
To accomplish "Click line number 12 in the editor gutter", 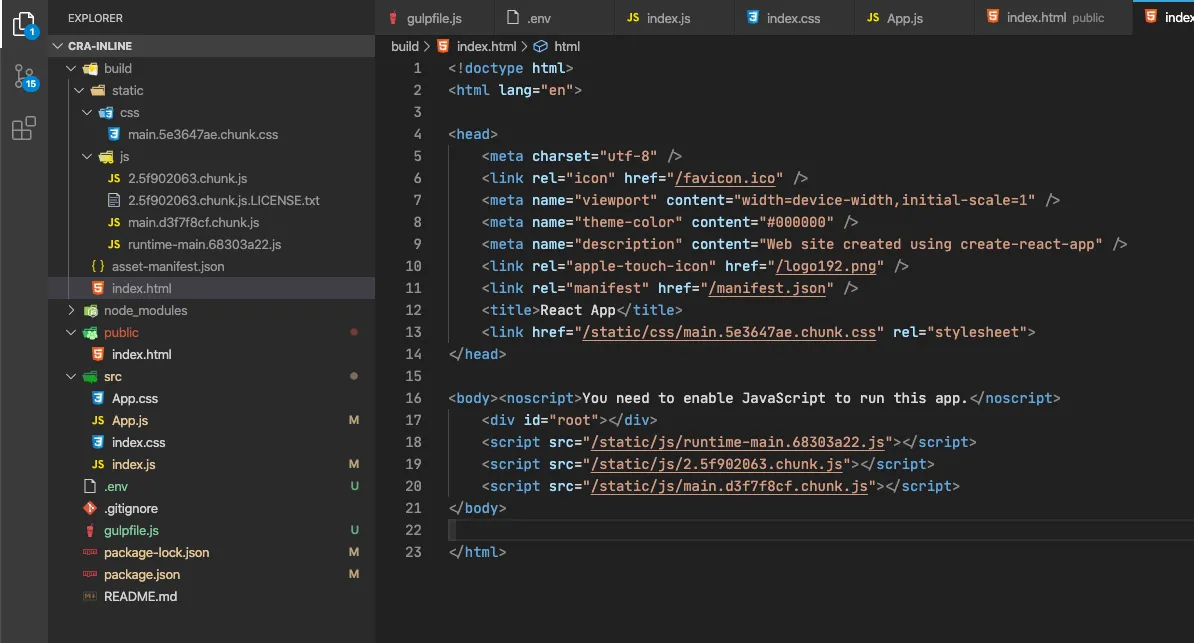I will tap(413, 310).
